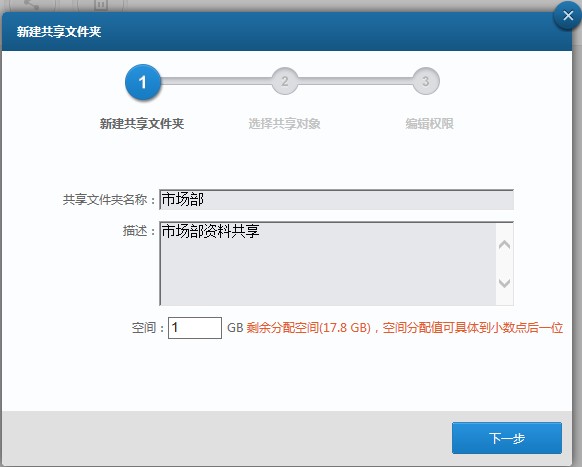582x467 pixels.
Task: Click into the 描述 text area
Action: point(328,264)
